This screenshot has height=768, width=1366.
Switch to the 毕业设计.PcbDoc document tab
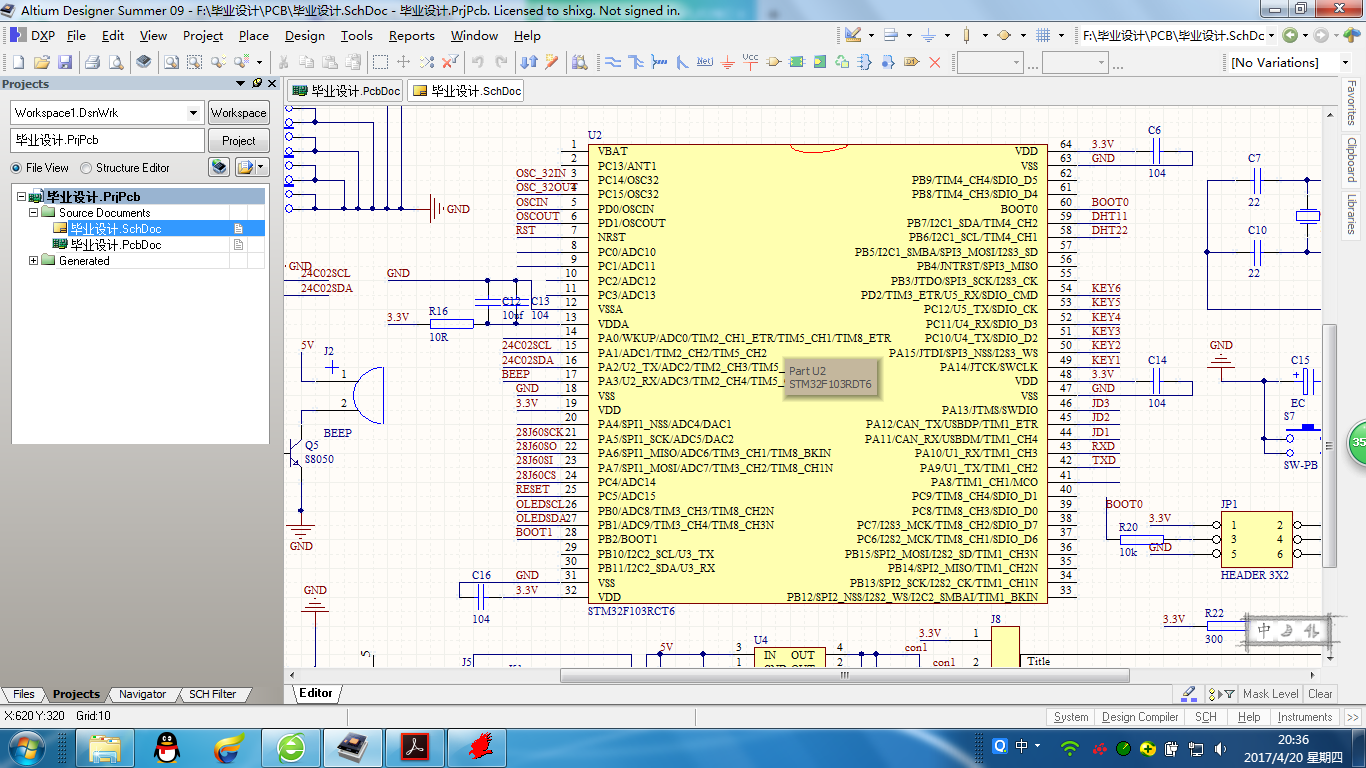point(346,91)
